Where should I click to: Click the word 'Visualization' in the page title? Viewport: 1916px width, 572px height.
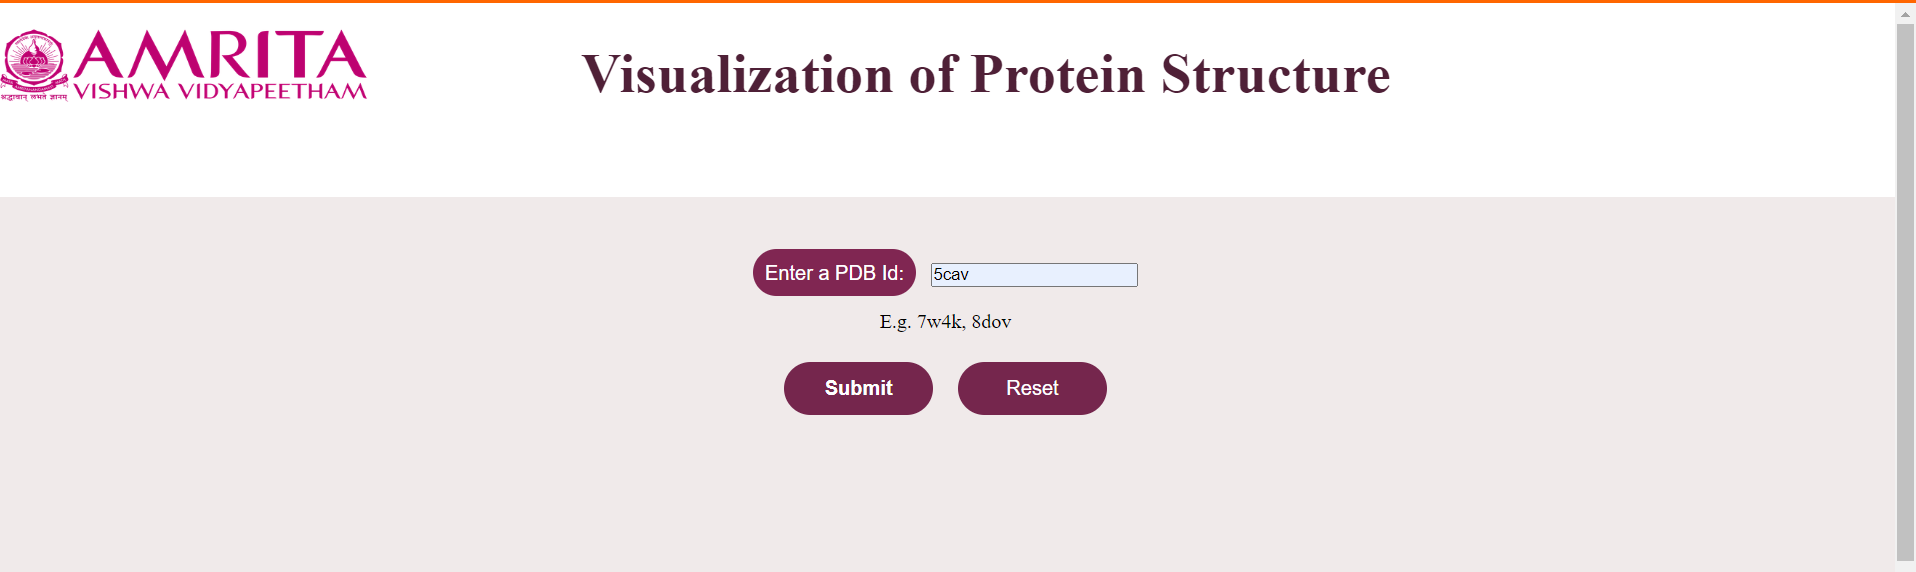[738, 75]
